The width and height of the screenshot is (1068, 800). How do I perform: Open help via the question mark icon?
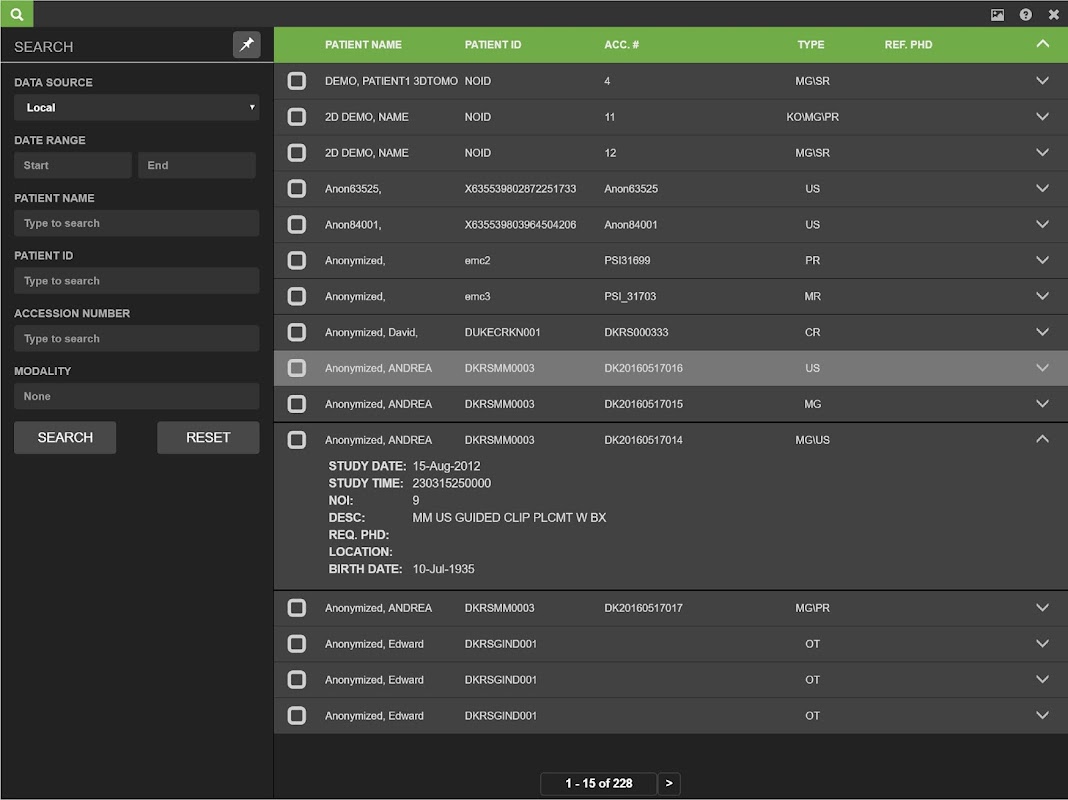pos(1025,14)
